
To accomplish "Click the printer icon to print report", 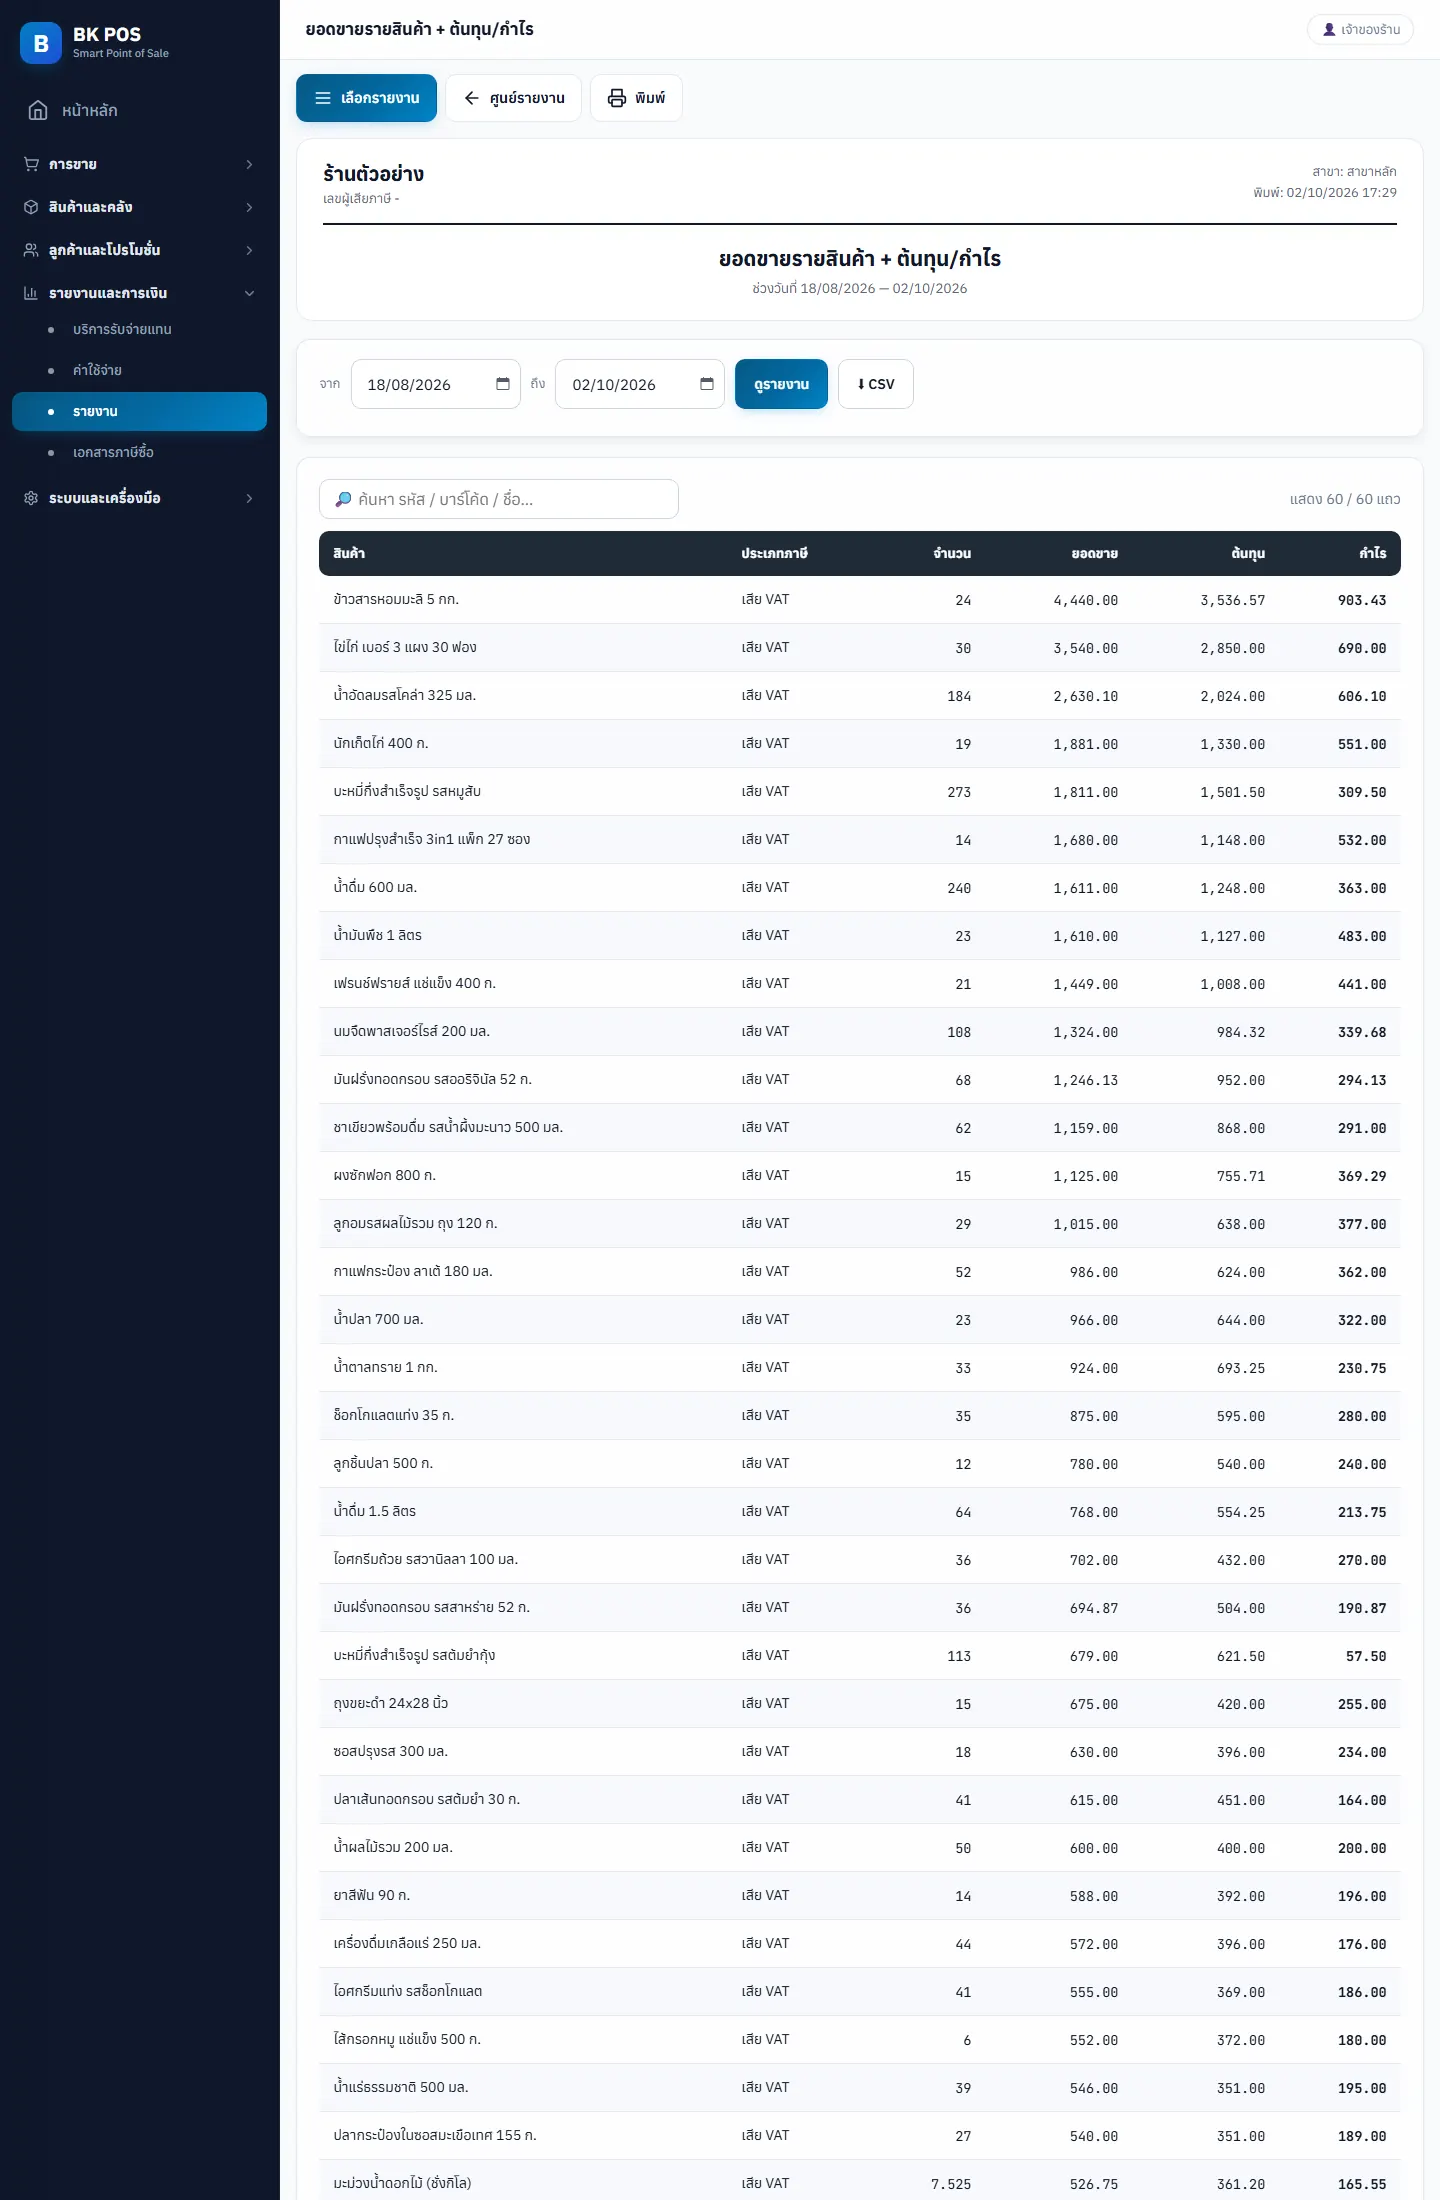I will point(617,98).
